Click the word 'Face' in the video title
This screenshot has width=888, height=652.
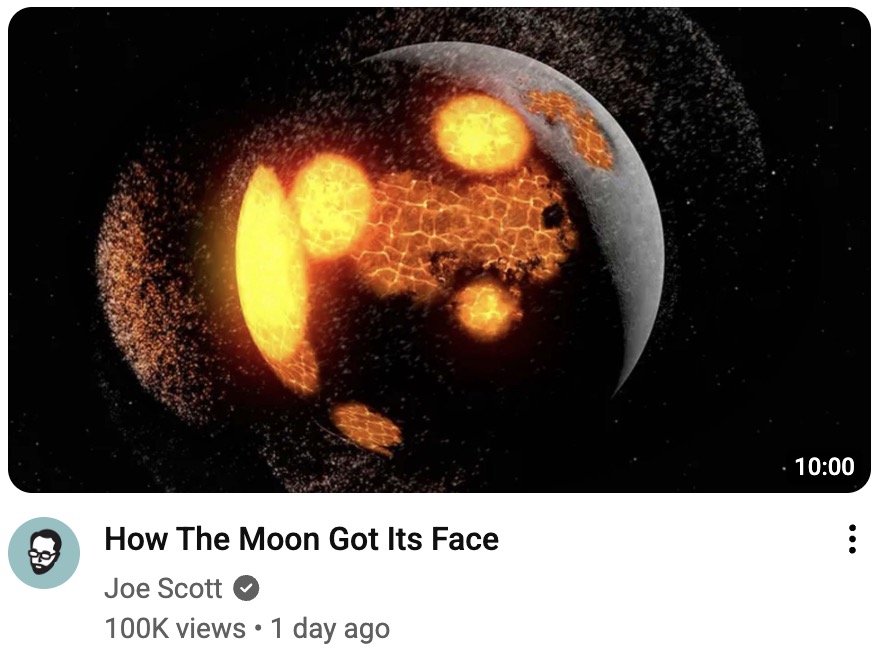[x=464, y=539]
